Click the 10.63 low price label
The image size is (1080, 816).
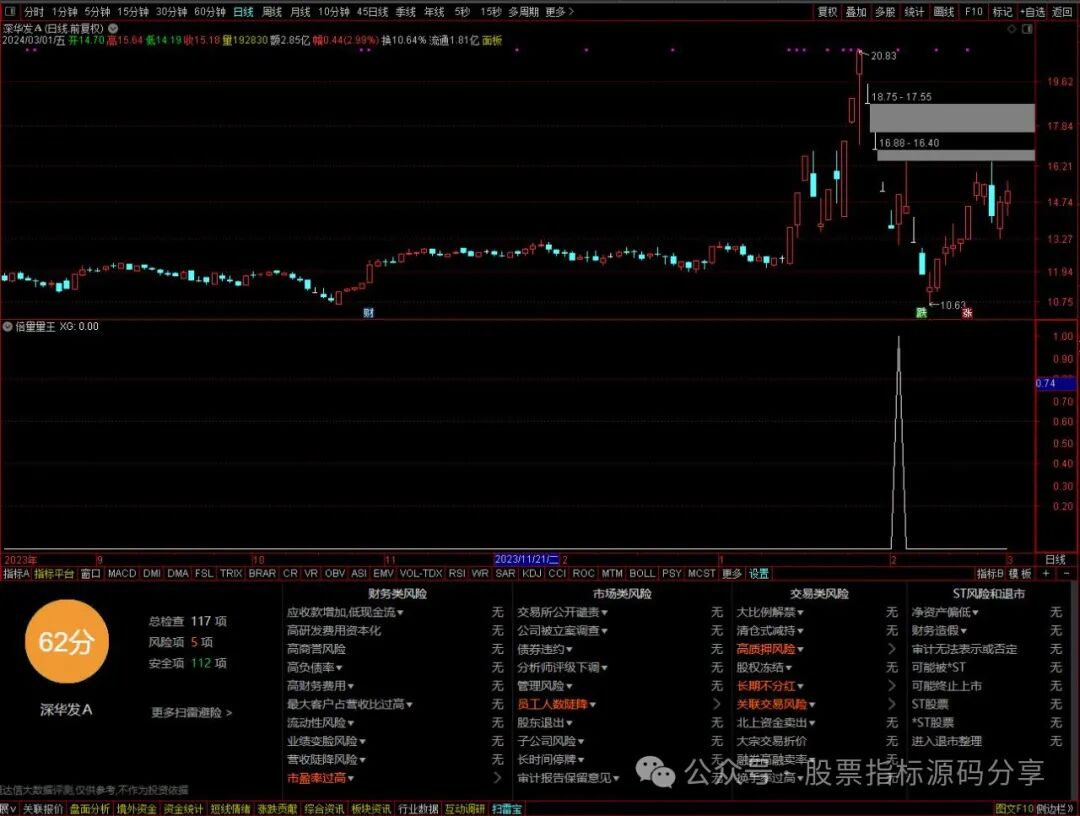[x=953, y=304]
